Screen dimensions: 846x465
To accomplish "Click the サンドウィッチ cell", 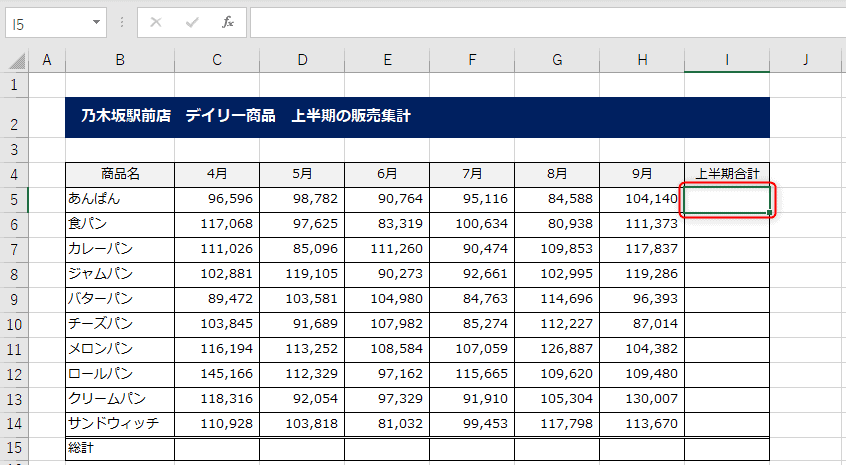I will pos(120,425).
